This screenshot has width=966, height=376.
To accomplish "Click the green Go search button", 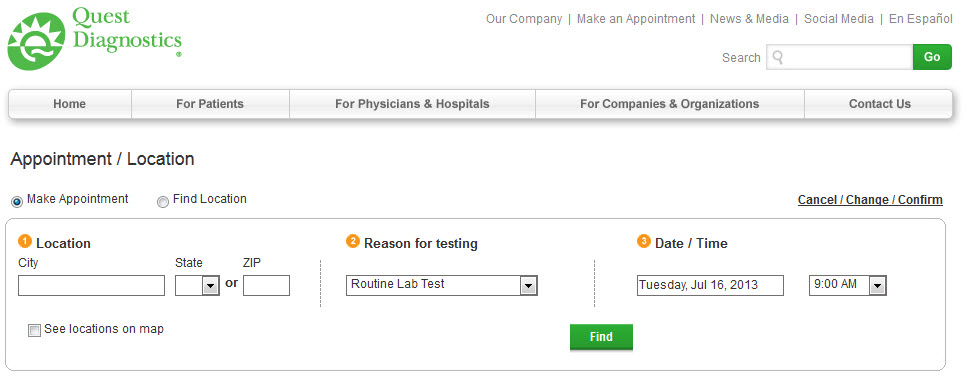I will (932, 57).
